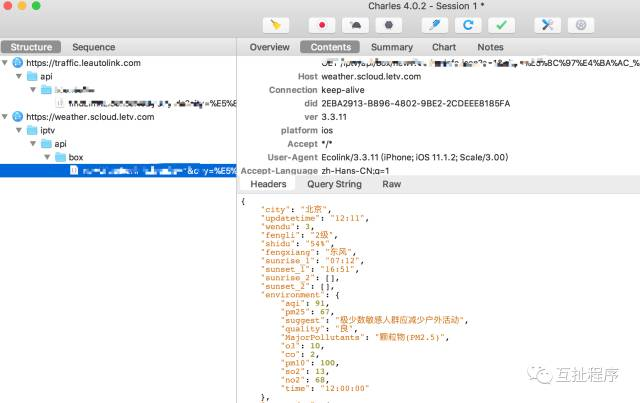Image resolution: width=640 pixels, height=403 pixels.
Task: Collapse the box folder triangle
Action: (47, 157)
